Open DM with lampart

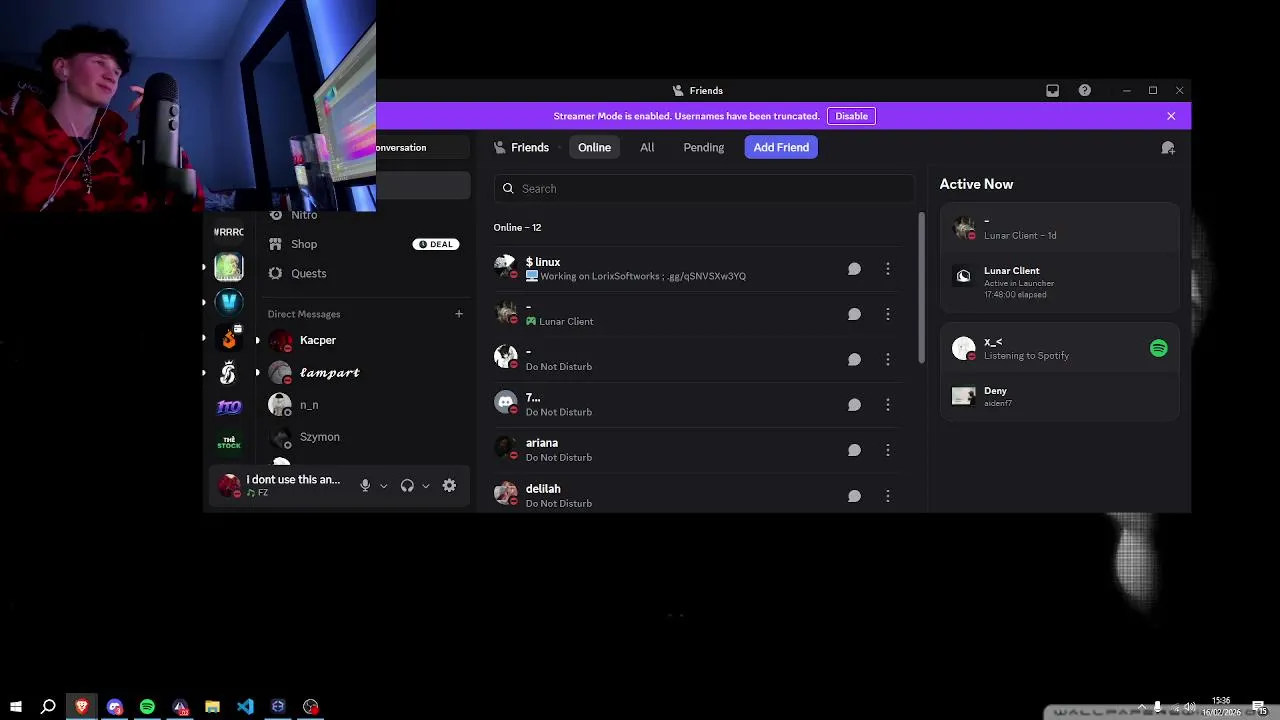[364, 373]
